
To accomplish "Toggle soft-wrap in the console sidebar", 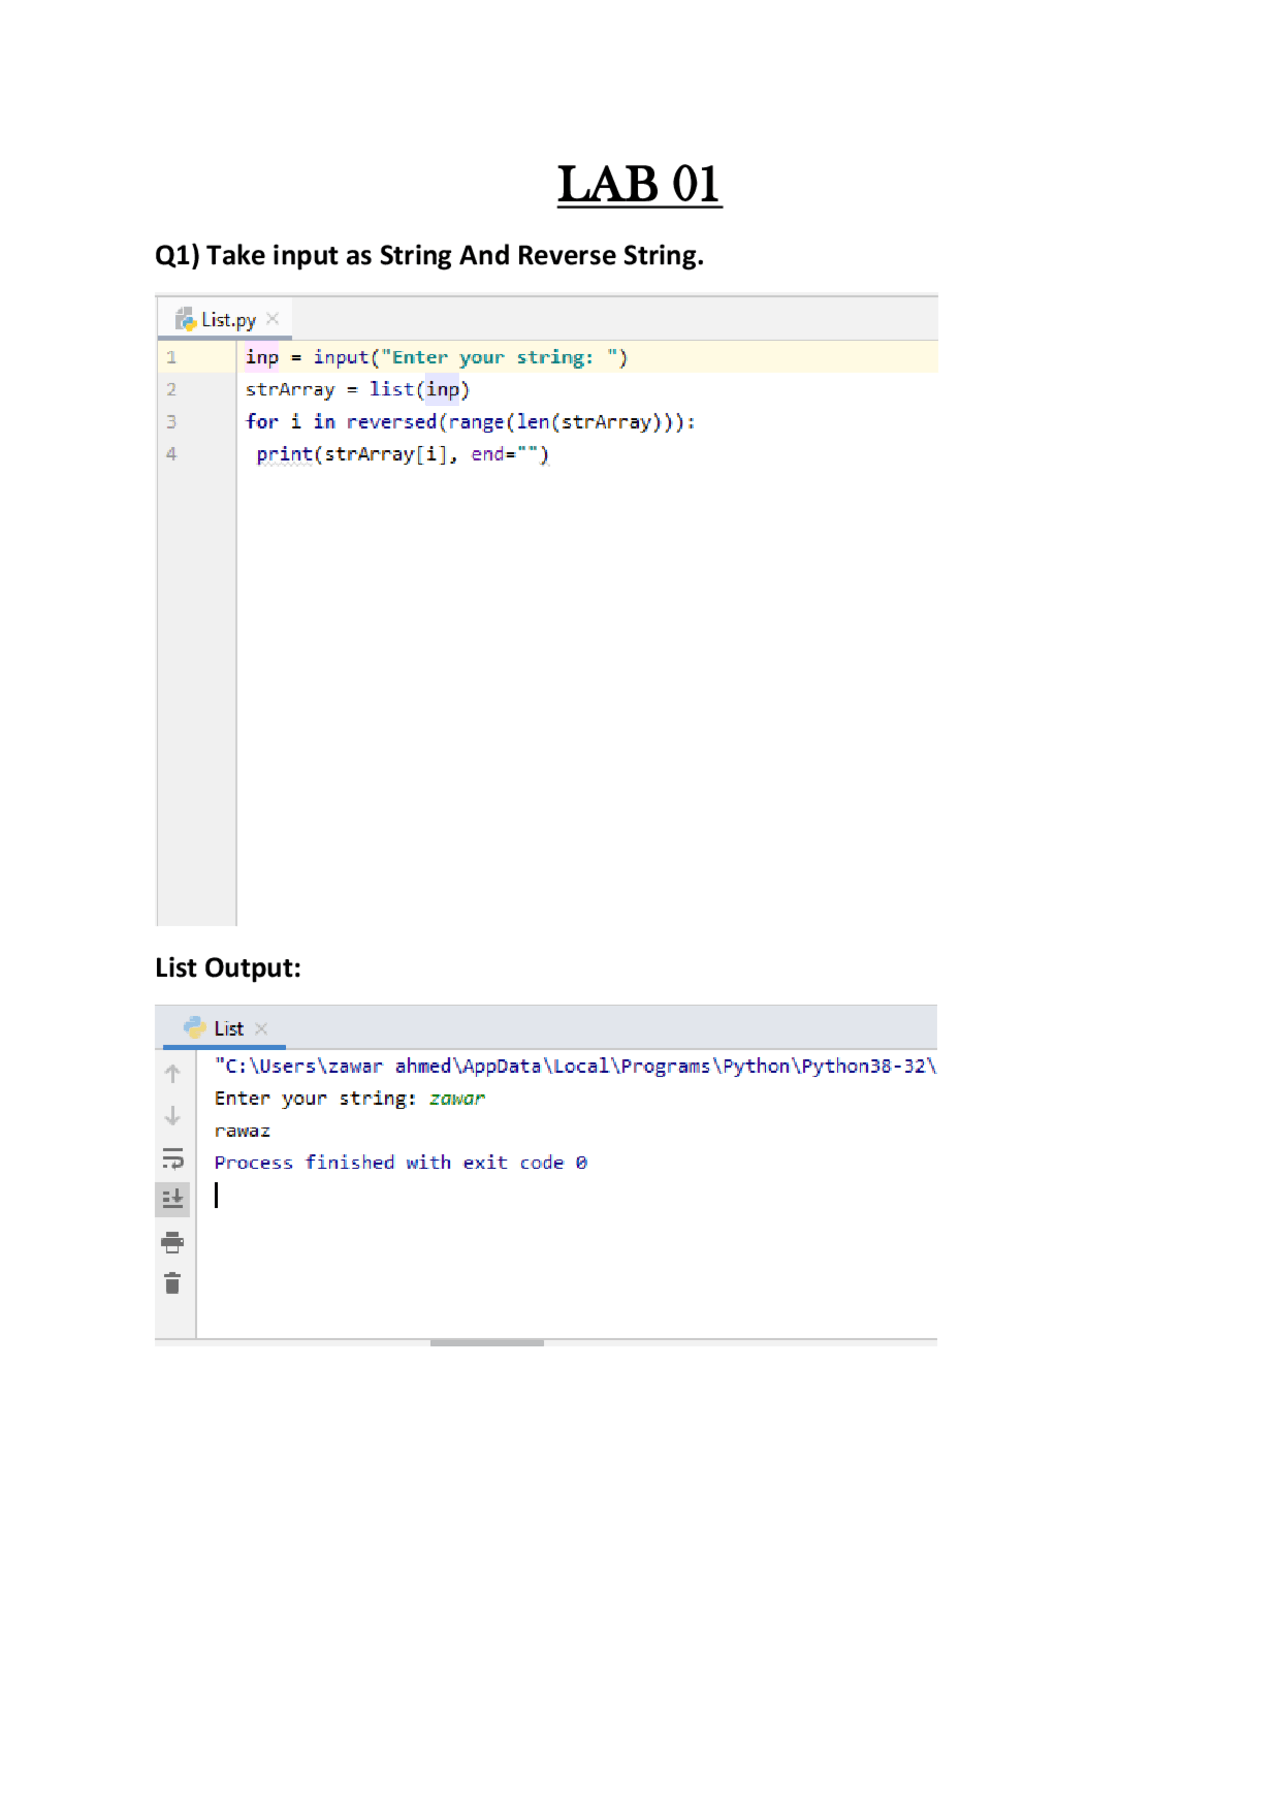I will point(173,1158).
